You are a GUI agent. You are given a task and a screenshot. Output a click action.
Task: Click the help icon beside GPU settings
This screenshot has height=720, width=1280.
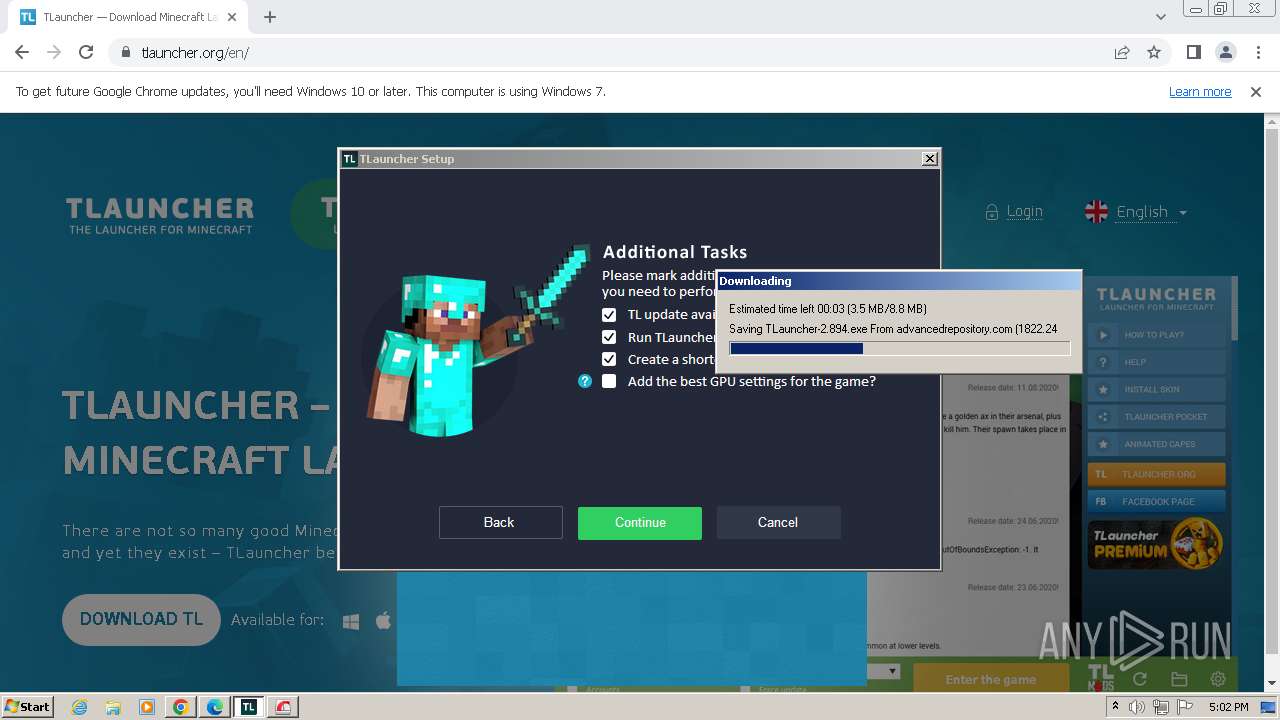pyautogui.click(x=585, y=381)
